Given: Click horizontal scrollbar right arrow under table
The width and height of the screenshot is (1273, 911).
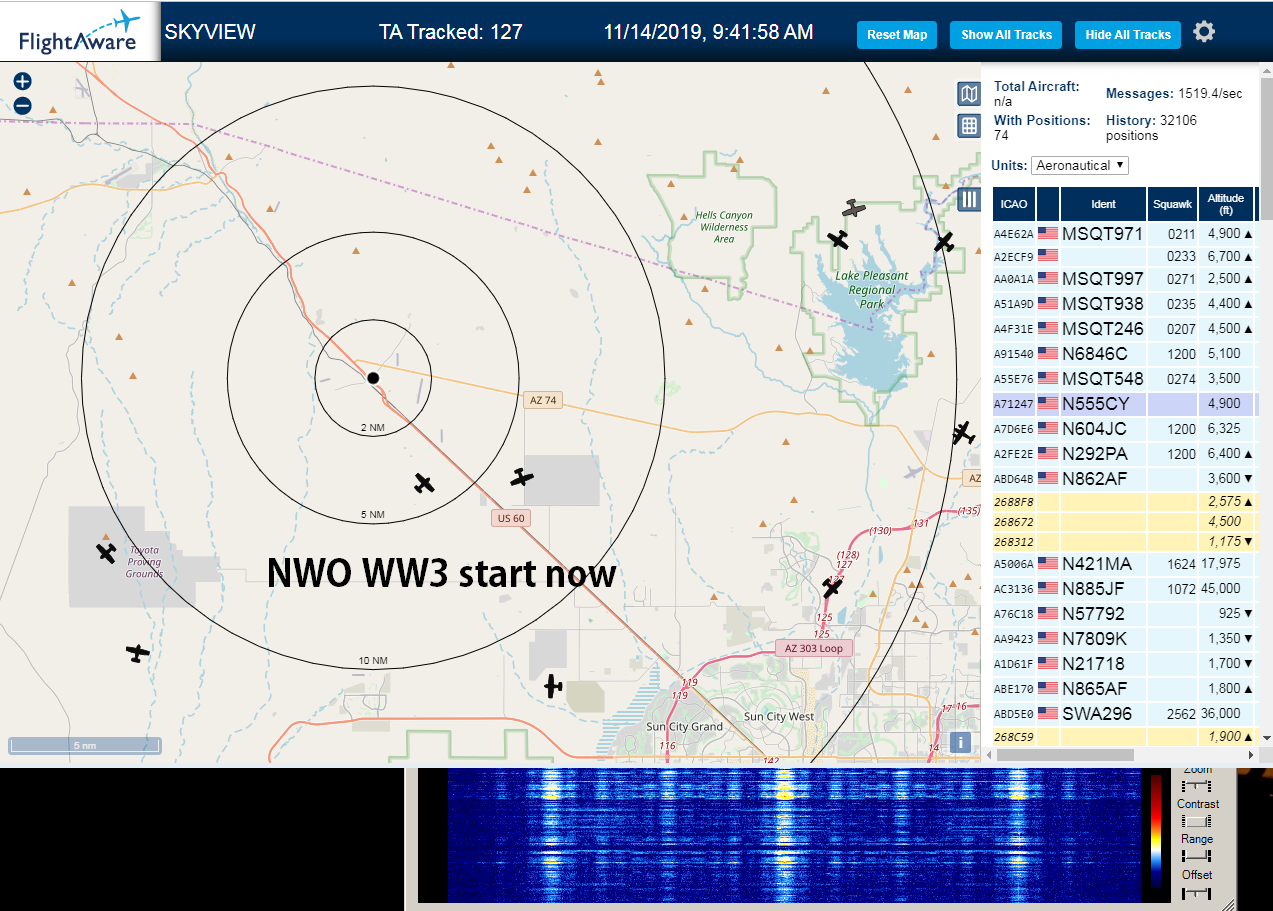Looking at the screenshot, I should tap(1250, 754).
